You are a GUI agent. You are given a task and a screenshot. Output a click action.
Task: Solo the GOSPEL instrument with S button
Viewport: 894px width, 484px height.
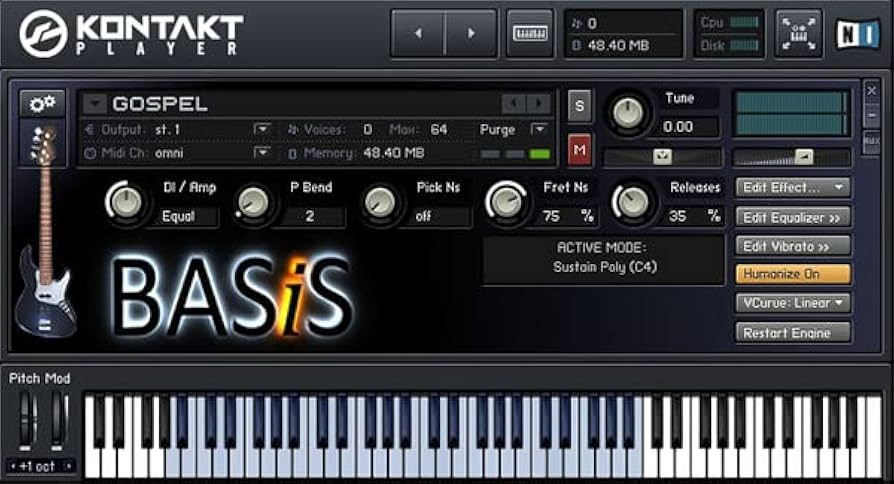[580, 107]
